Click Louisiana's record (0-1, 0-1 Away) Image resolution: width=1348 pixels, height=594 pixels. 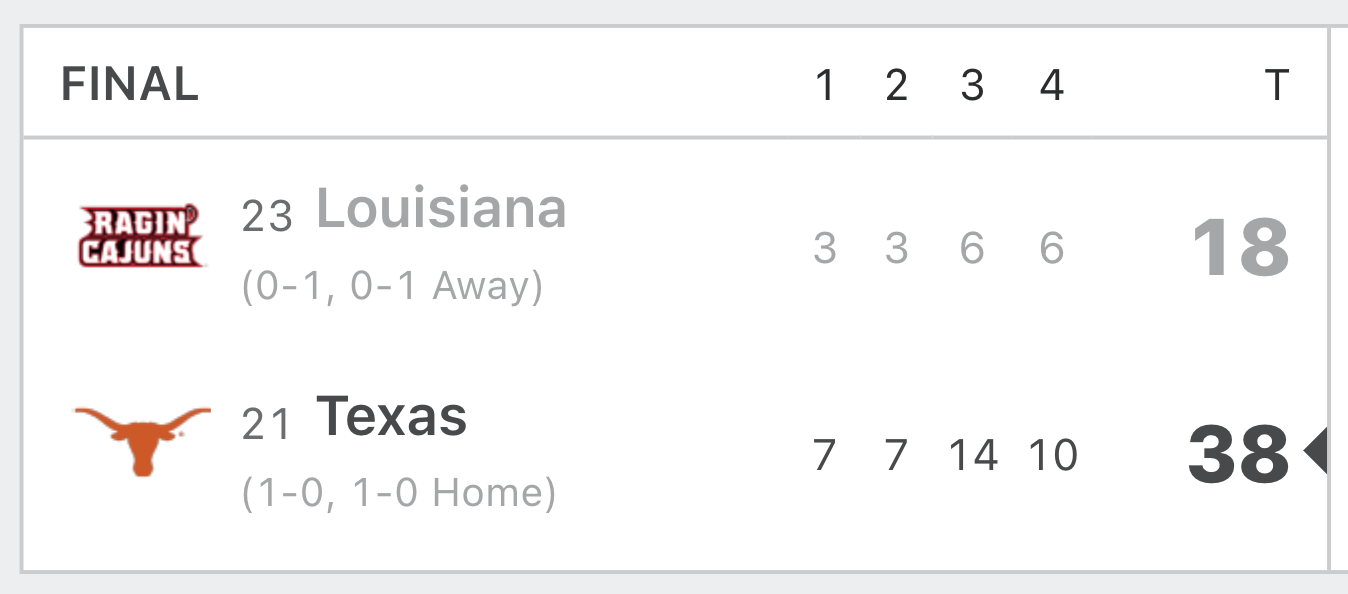pos(392,287)
